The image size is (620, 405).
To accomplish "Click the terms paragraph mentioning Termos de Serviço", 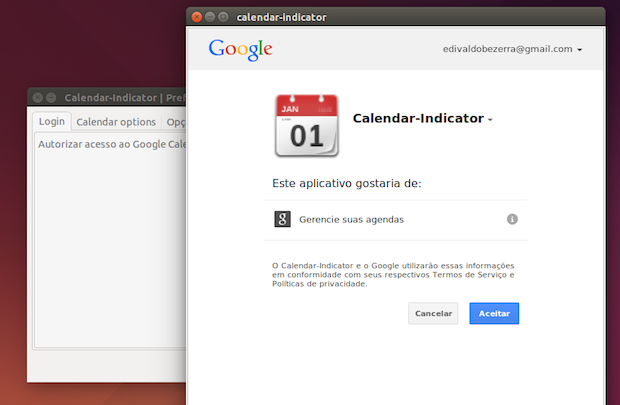I will pos(393,274).
